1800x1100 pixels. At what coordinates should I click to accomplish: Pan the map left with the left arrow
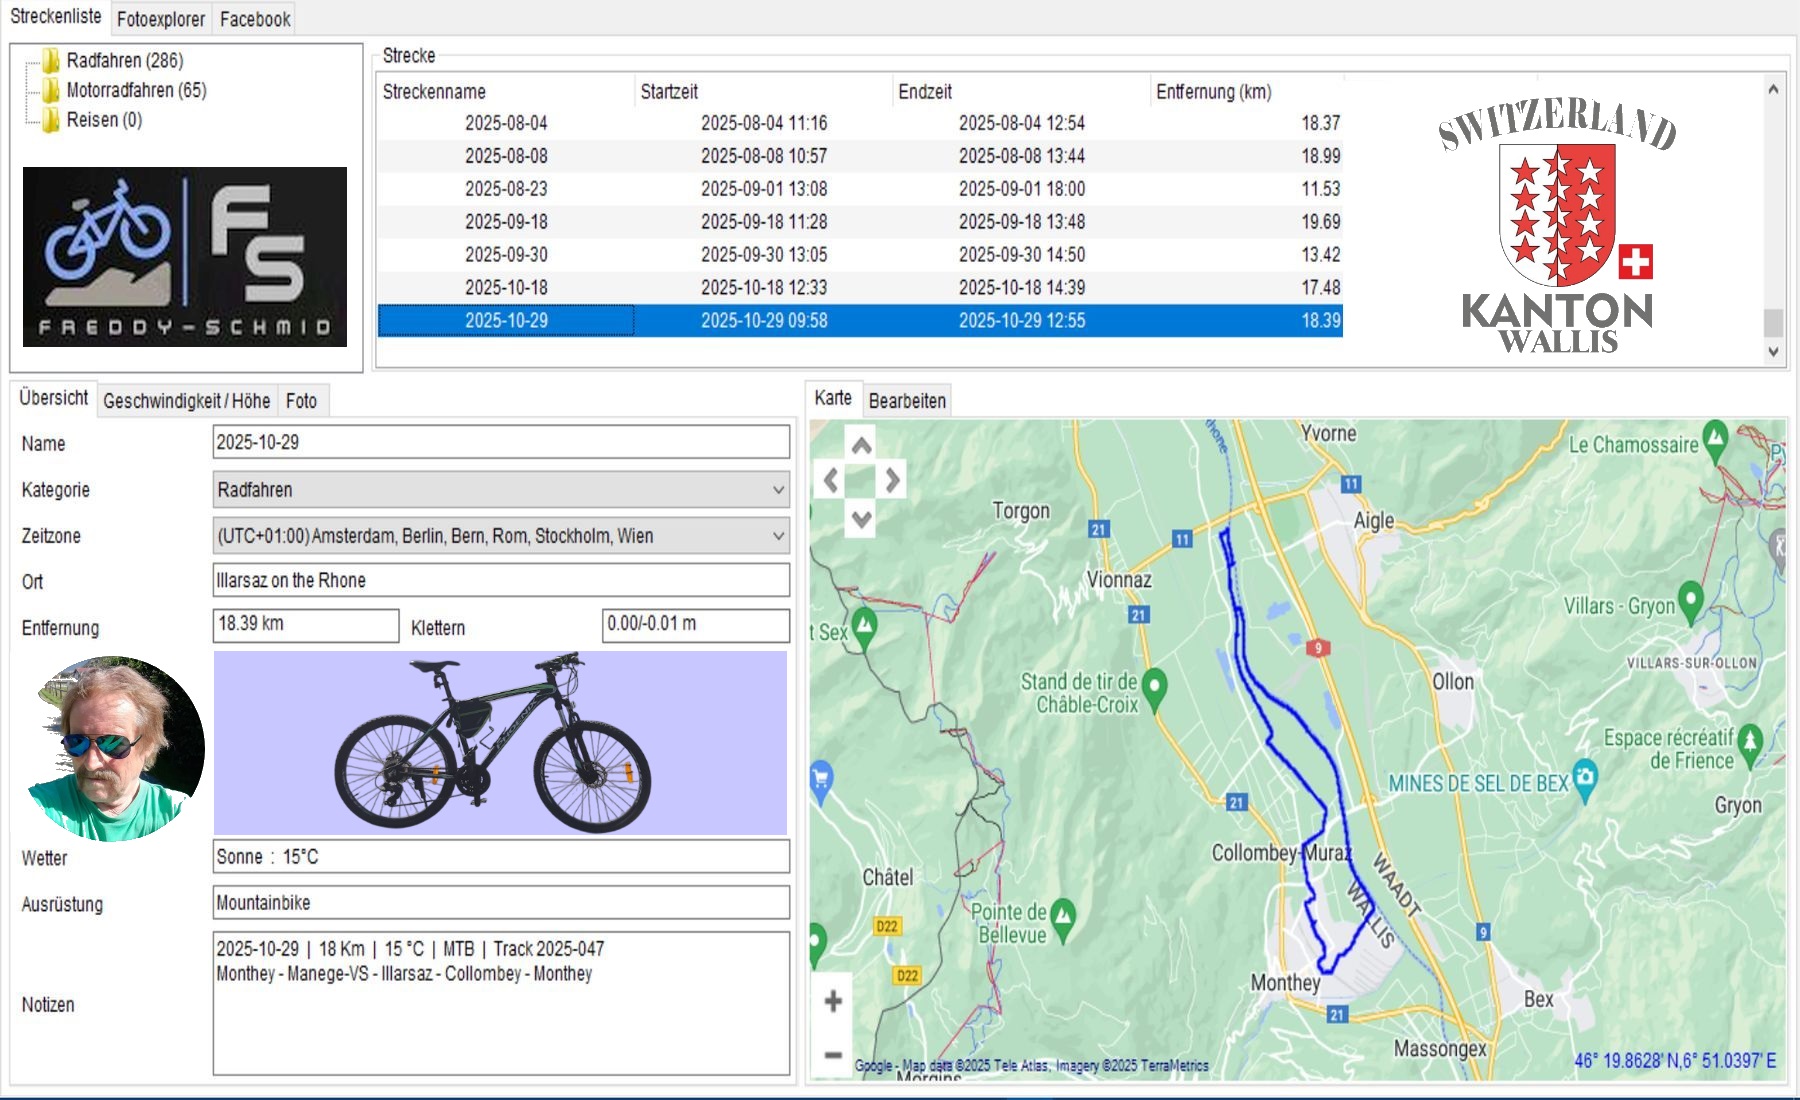coord(831,481)
